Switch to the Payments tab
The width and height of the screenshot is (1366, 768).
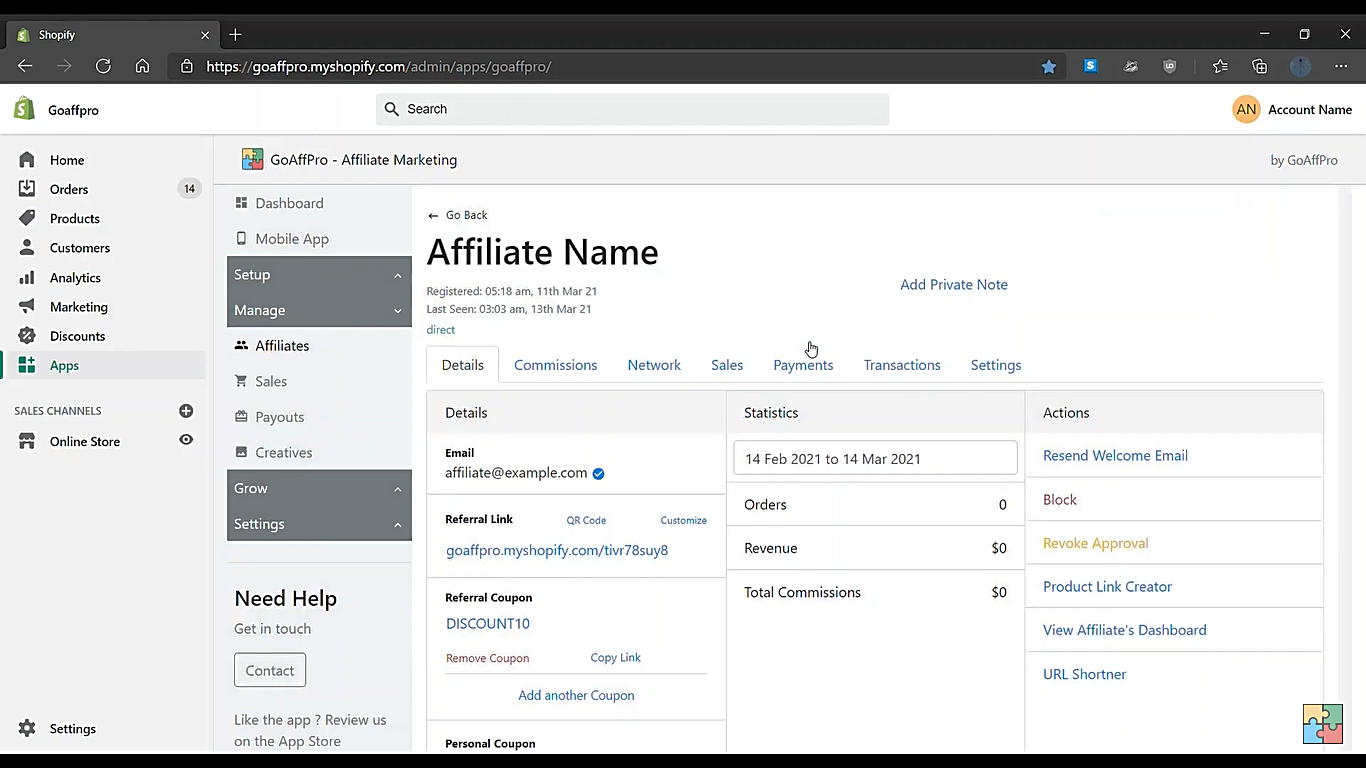tap(803, 365)
